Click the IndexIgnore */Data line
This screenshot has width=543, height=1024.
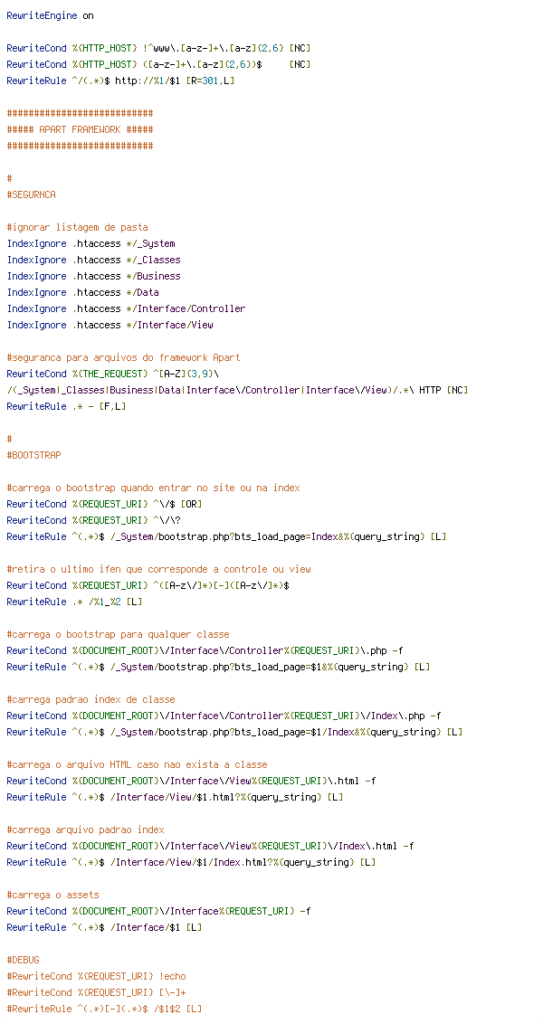[x=83, y=293]
